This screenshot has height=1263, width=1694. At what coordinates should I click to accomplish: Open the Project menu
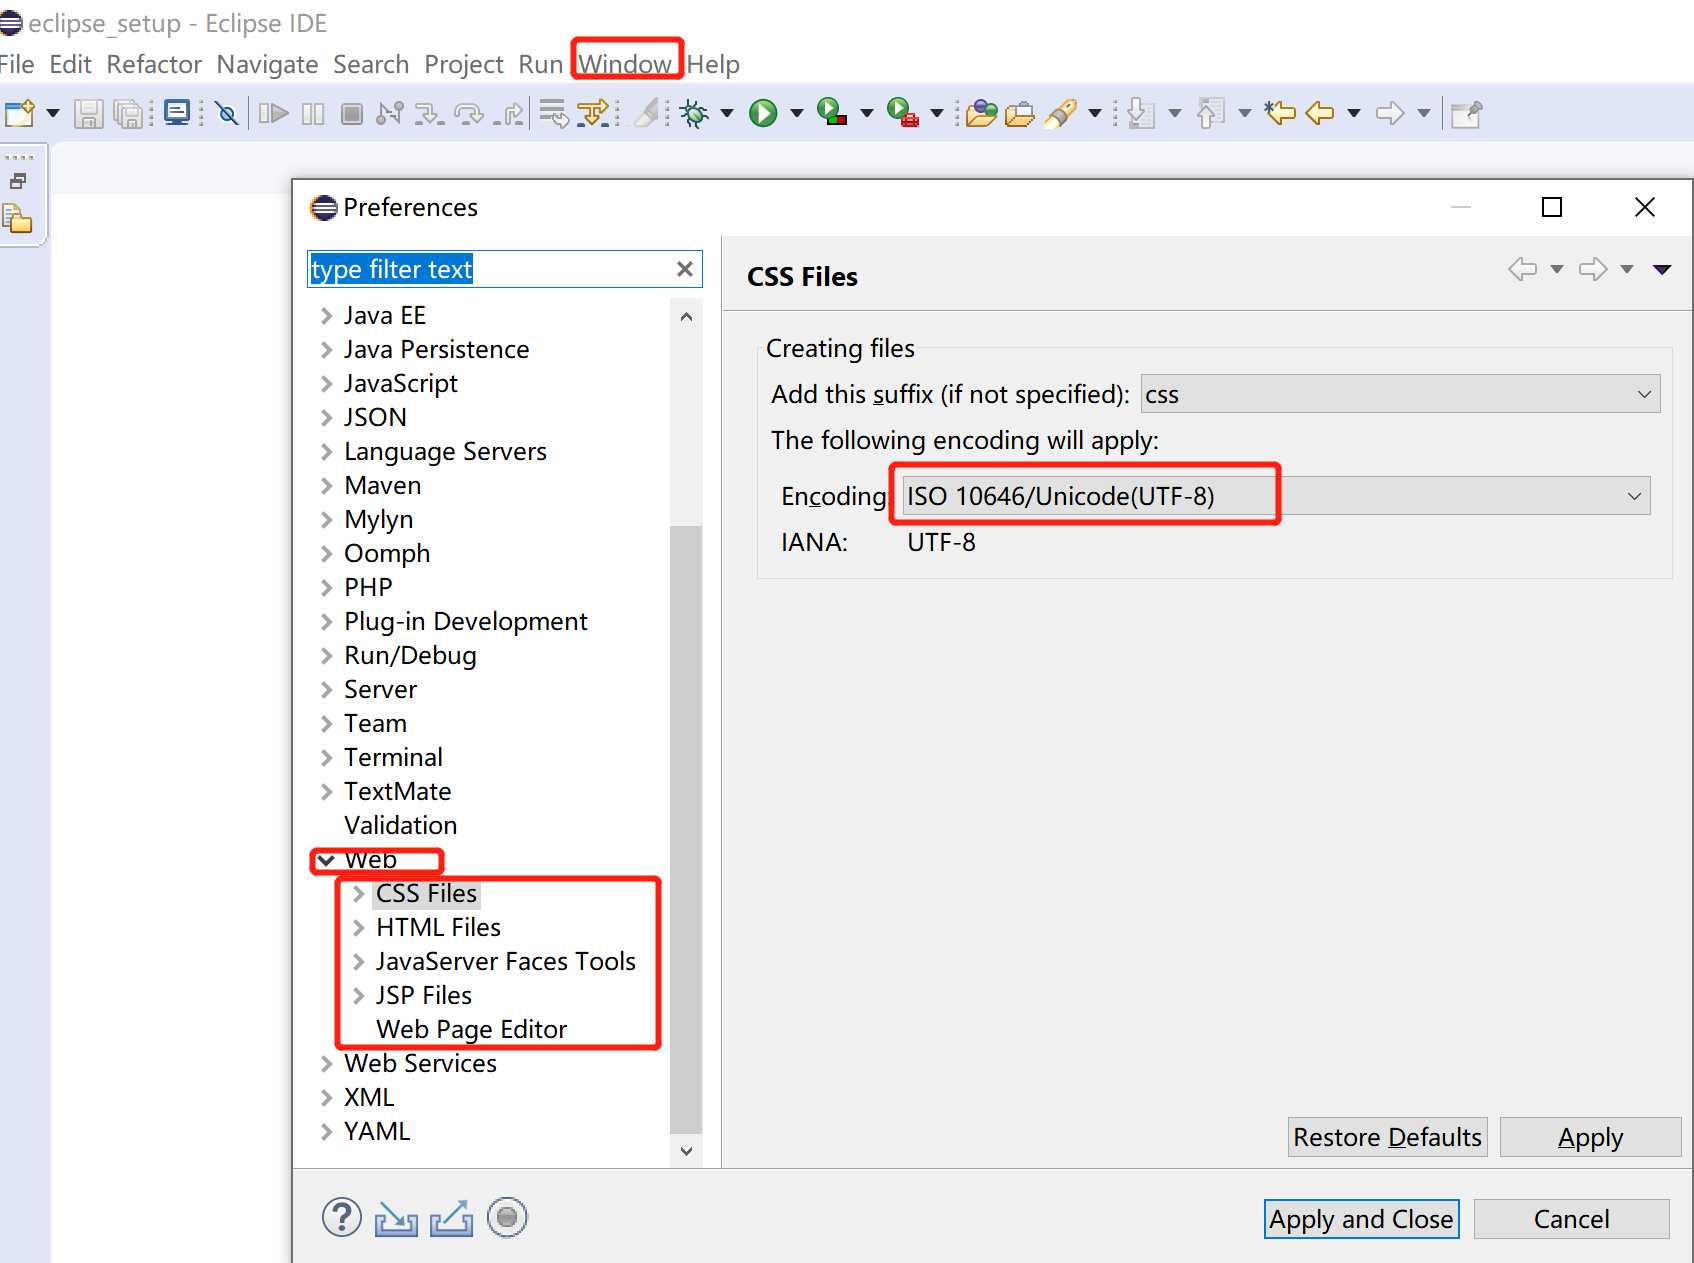pyautogui.click(x=464, y=64)
